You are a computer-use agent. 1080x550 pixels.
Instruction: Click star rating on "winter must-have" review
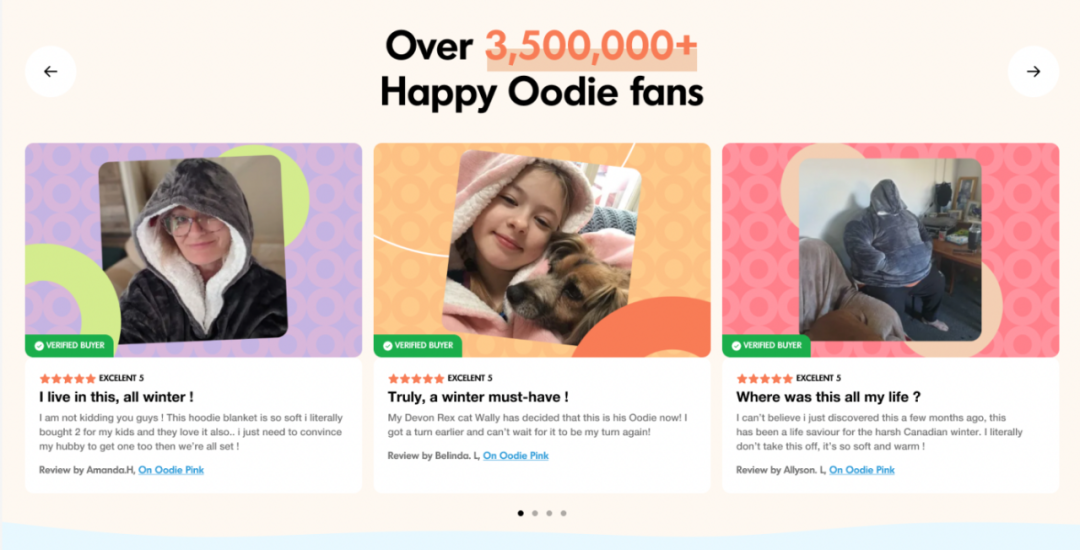416,379
